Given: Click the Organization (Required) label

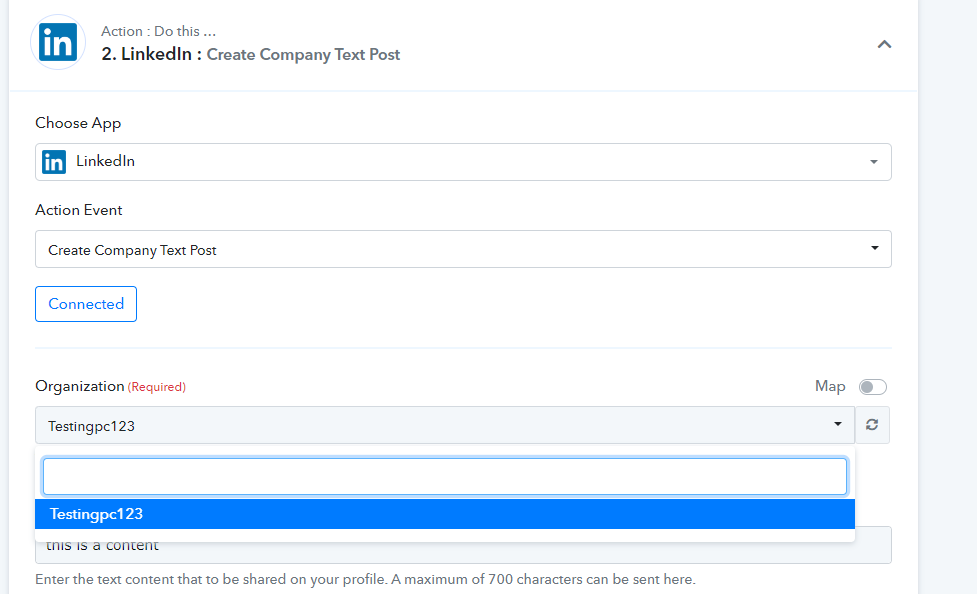Looking at the screenshot, I should coord(110,386).
